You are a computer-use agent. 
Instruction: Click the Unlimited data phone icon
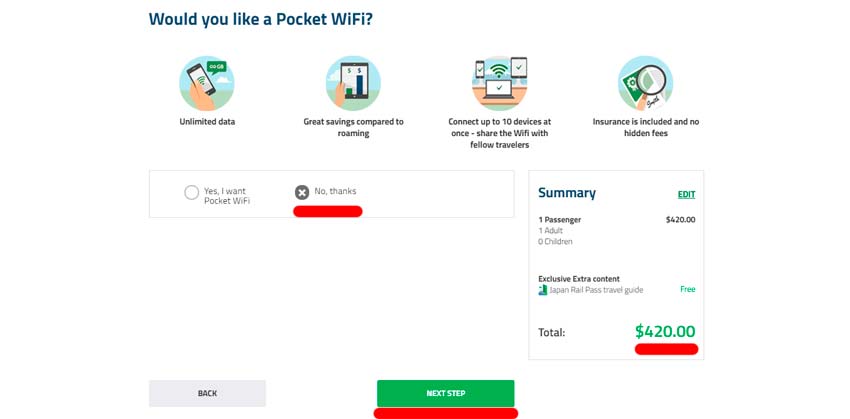206,82
